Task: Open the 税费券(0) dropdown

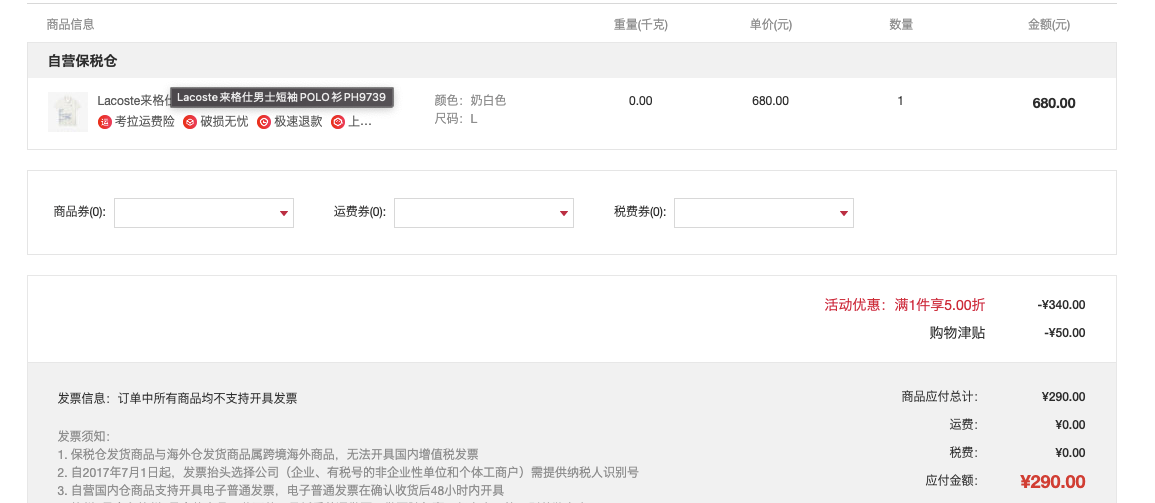Action: point(764,213)
